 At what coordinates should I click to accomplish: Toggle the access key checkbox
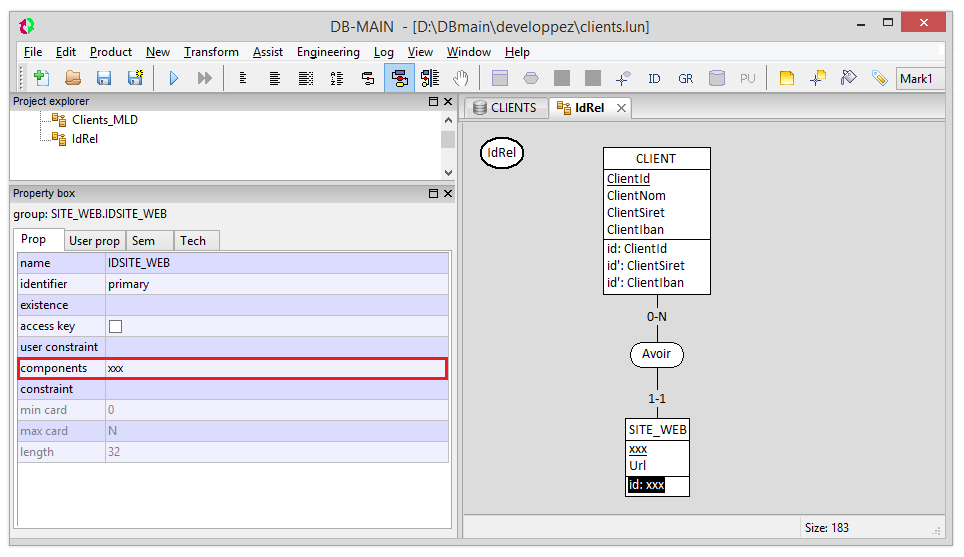[115, 326]
